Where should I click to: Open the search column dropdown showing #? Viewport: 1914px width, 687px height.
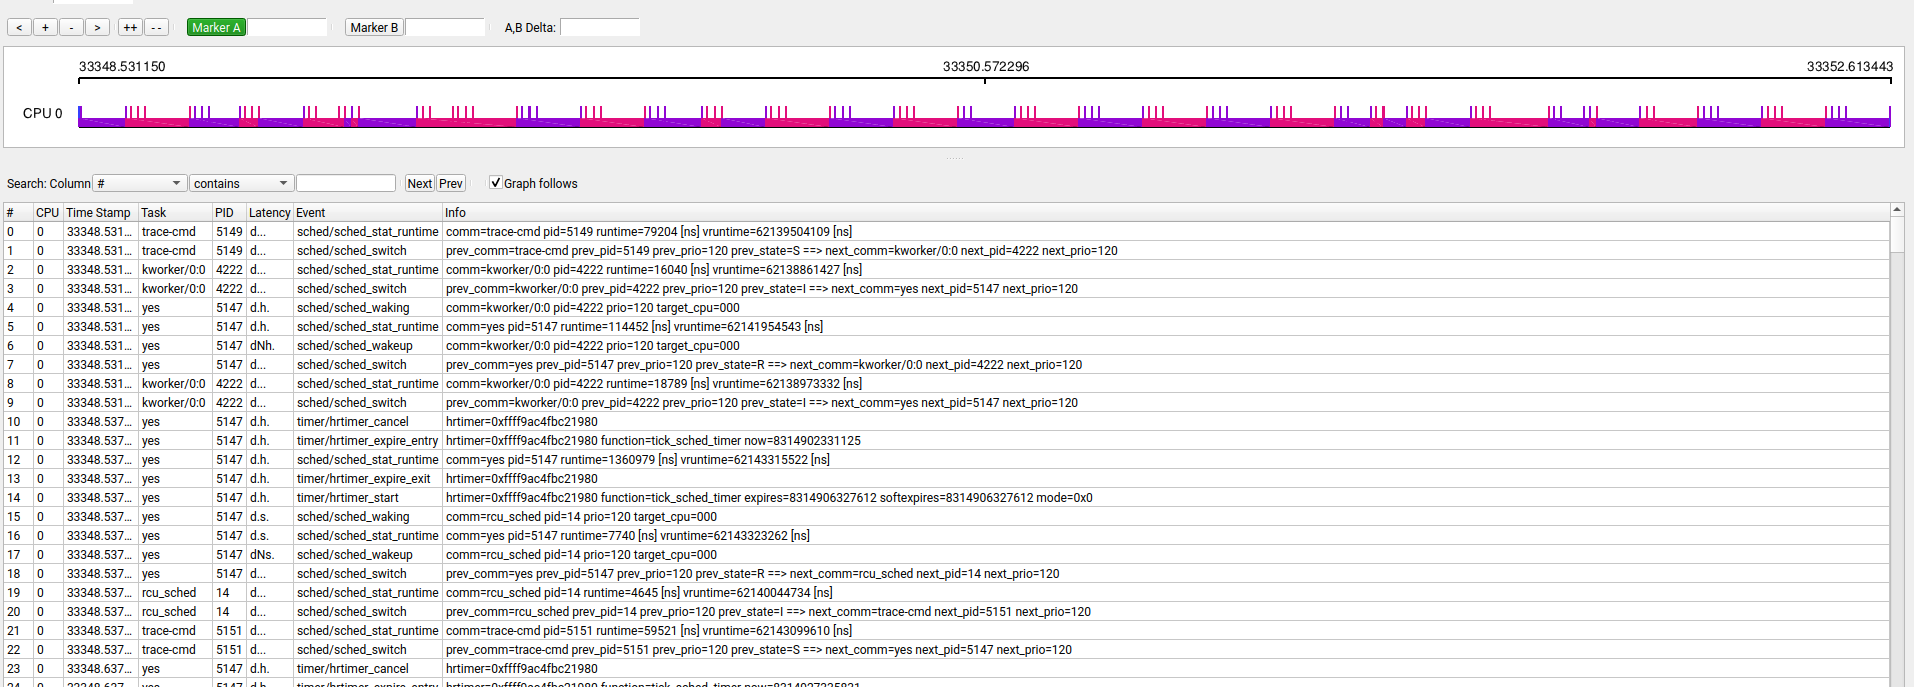(139, 183)
